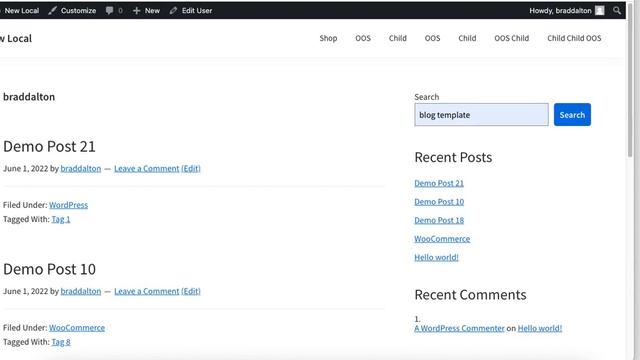Open Hello world! in Recent Comments

[540, 328]
